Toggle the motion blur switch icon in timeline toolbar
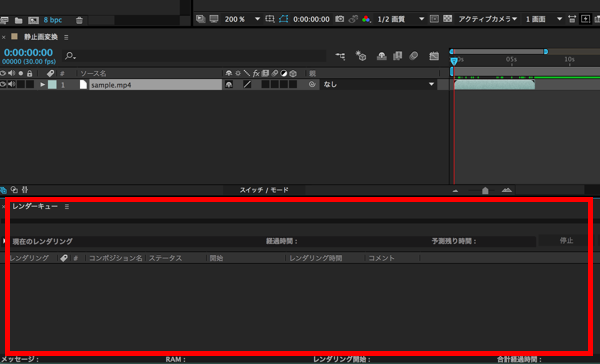This screenshot has width=600, height=364. (414, 56)
